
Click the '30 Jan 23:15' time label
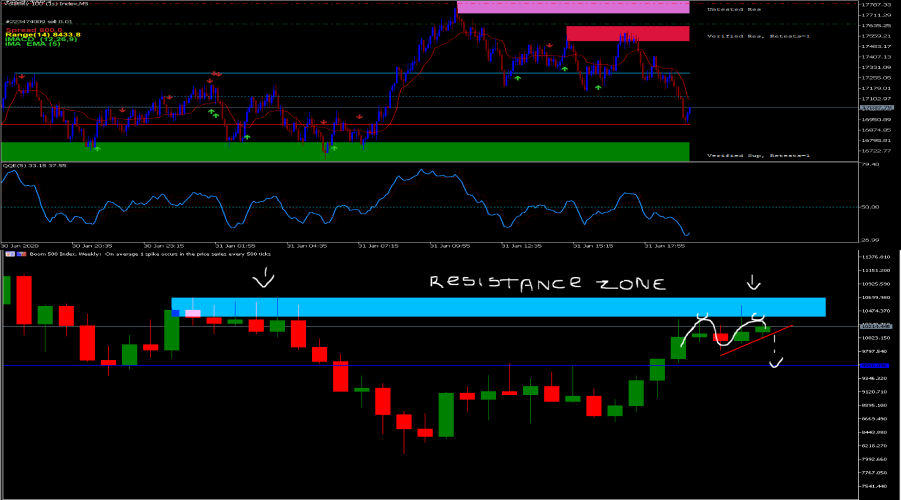point(164,245)
